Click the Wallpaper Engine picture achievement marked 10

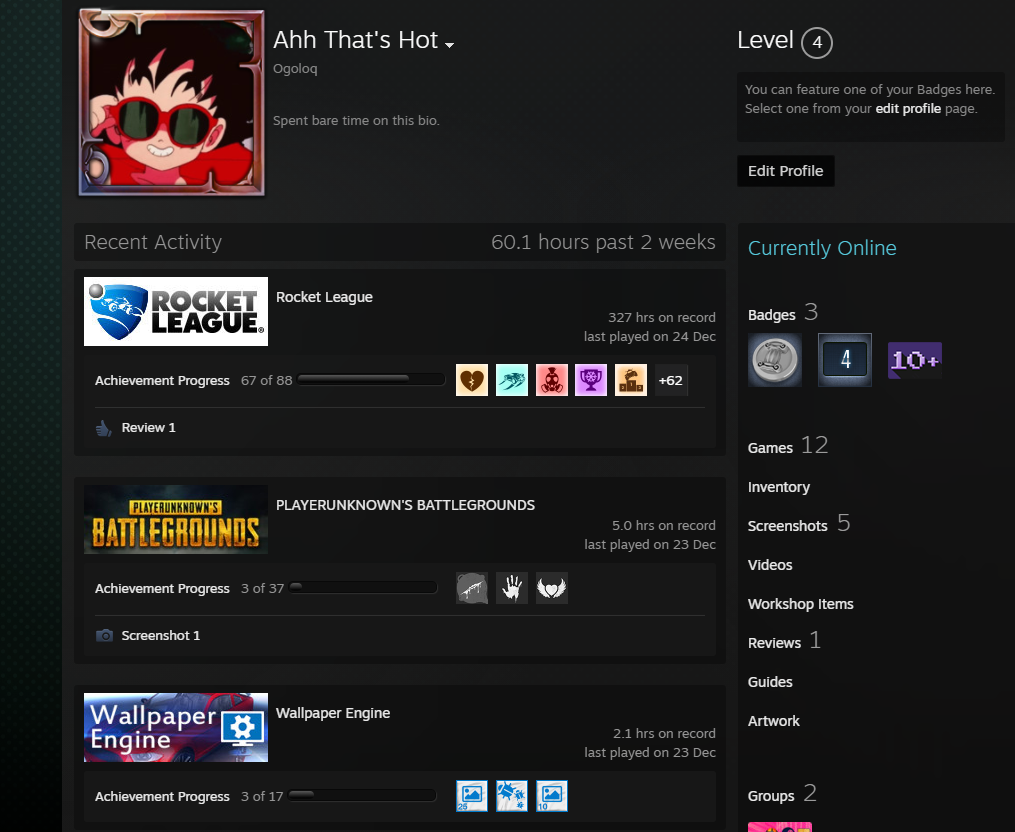[x=552, y=796]
